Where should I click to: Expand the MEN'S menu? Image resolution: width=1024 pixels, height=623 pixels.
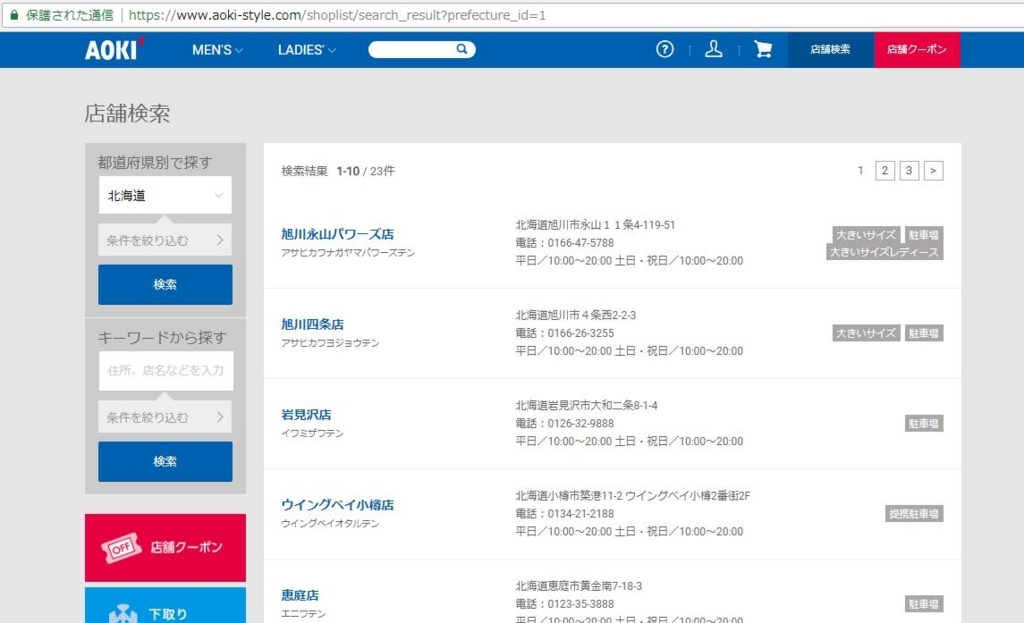[217, 50]
